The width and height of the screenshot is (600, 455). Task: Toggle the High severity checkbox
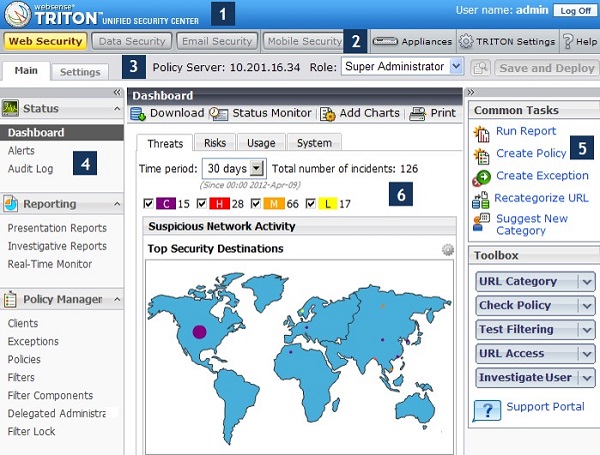click(x=202, y=203)
